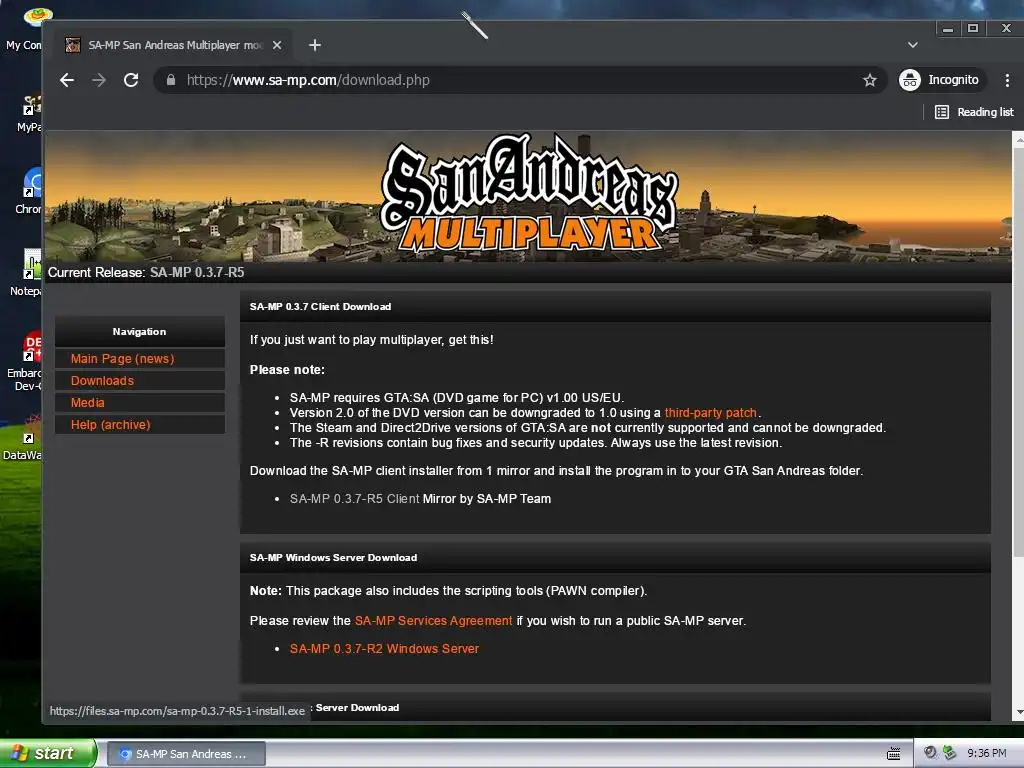The image size is (1024, 768).
Task: Open Main Page (news) navigation link
Action: point(122,359)
